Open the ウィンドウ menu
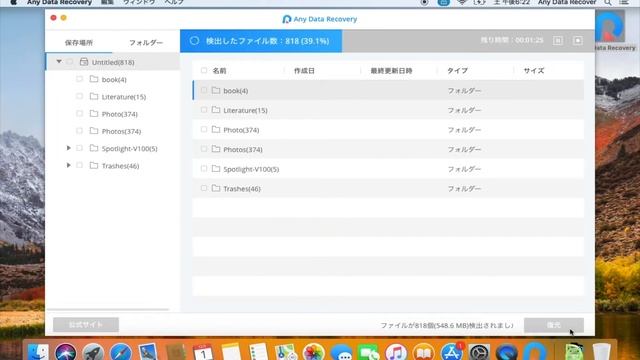Screen dimensions: 640x360 pos(139,3)
